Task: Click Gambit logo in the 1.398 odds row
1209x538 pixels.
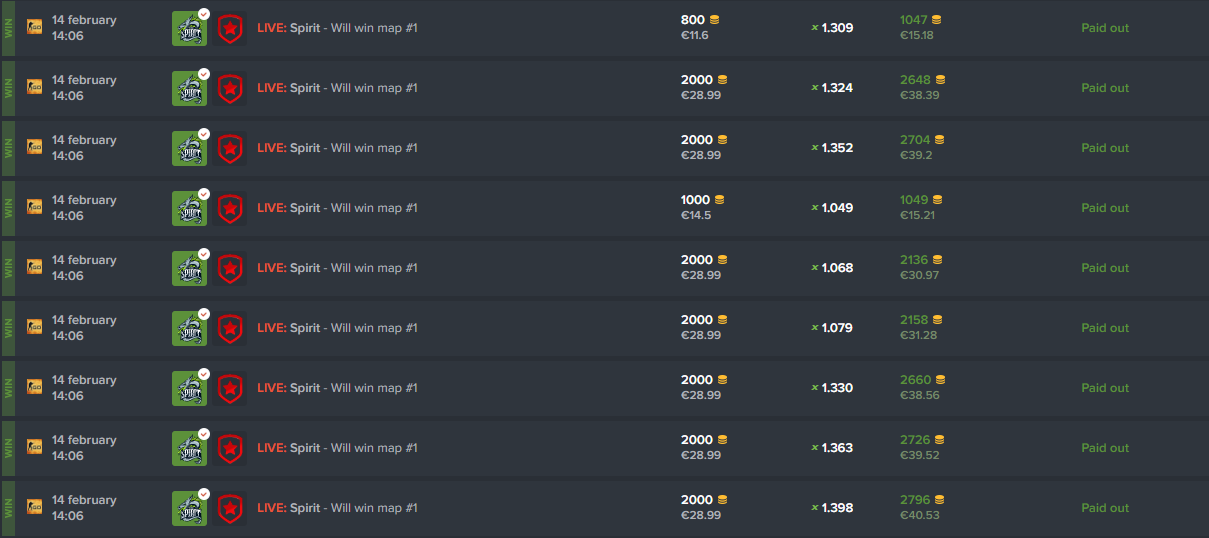Action: tap(231, 508)
